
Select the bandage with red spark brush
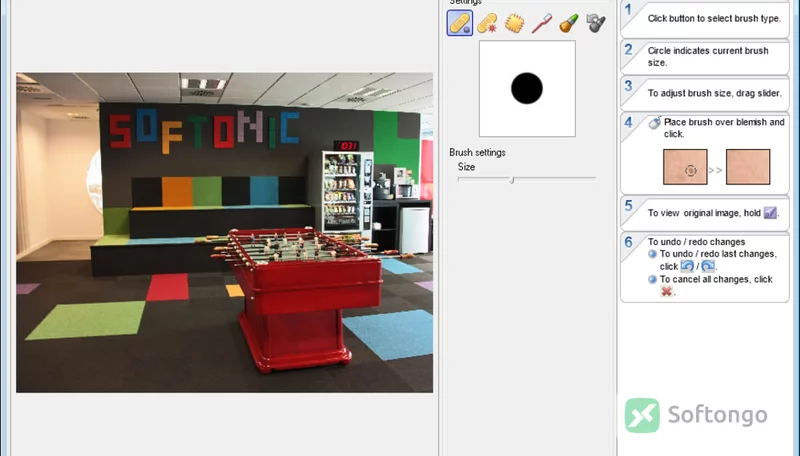click(487, 23)
